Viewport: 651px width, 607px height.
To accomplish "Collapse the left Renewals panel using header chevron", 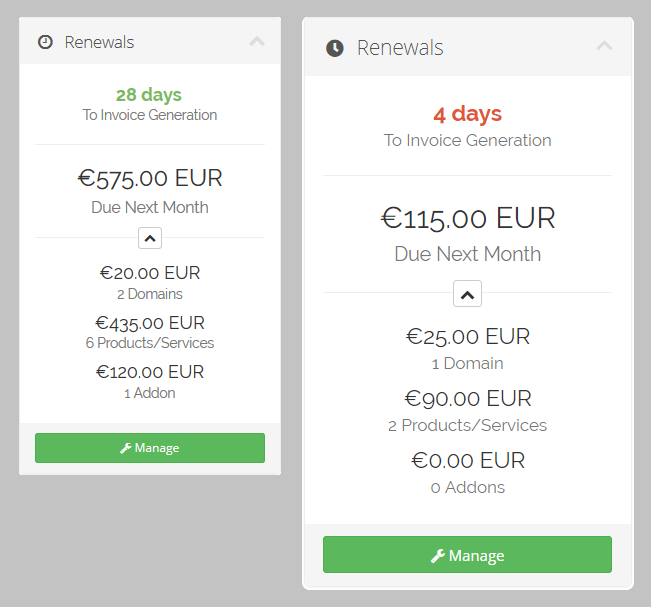I will [x=257, y=42].
